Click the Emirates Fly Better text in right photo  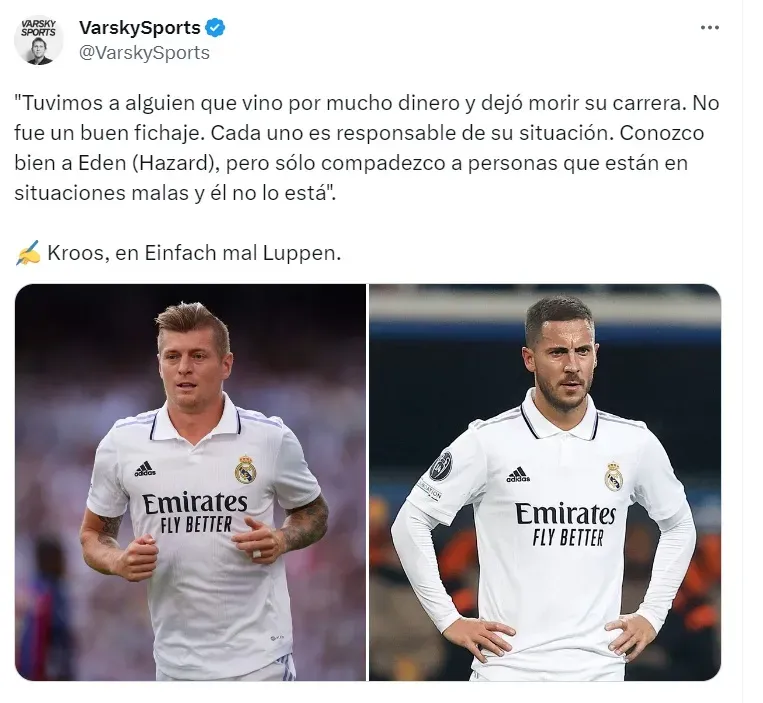tap(567, 524)
